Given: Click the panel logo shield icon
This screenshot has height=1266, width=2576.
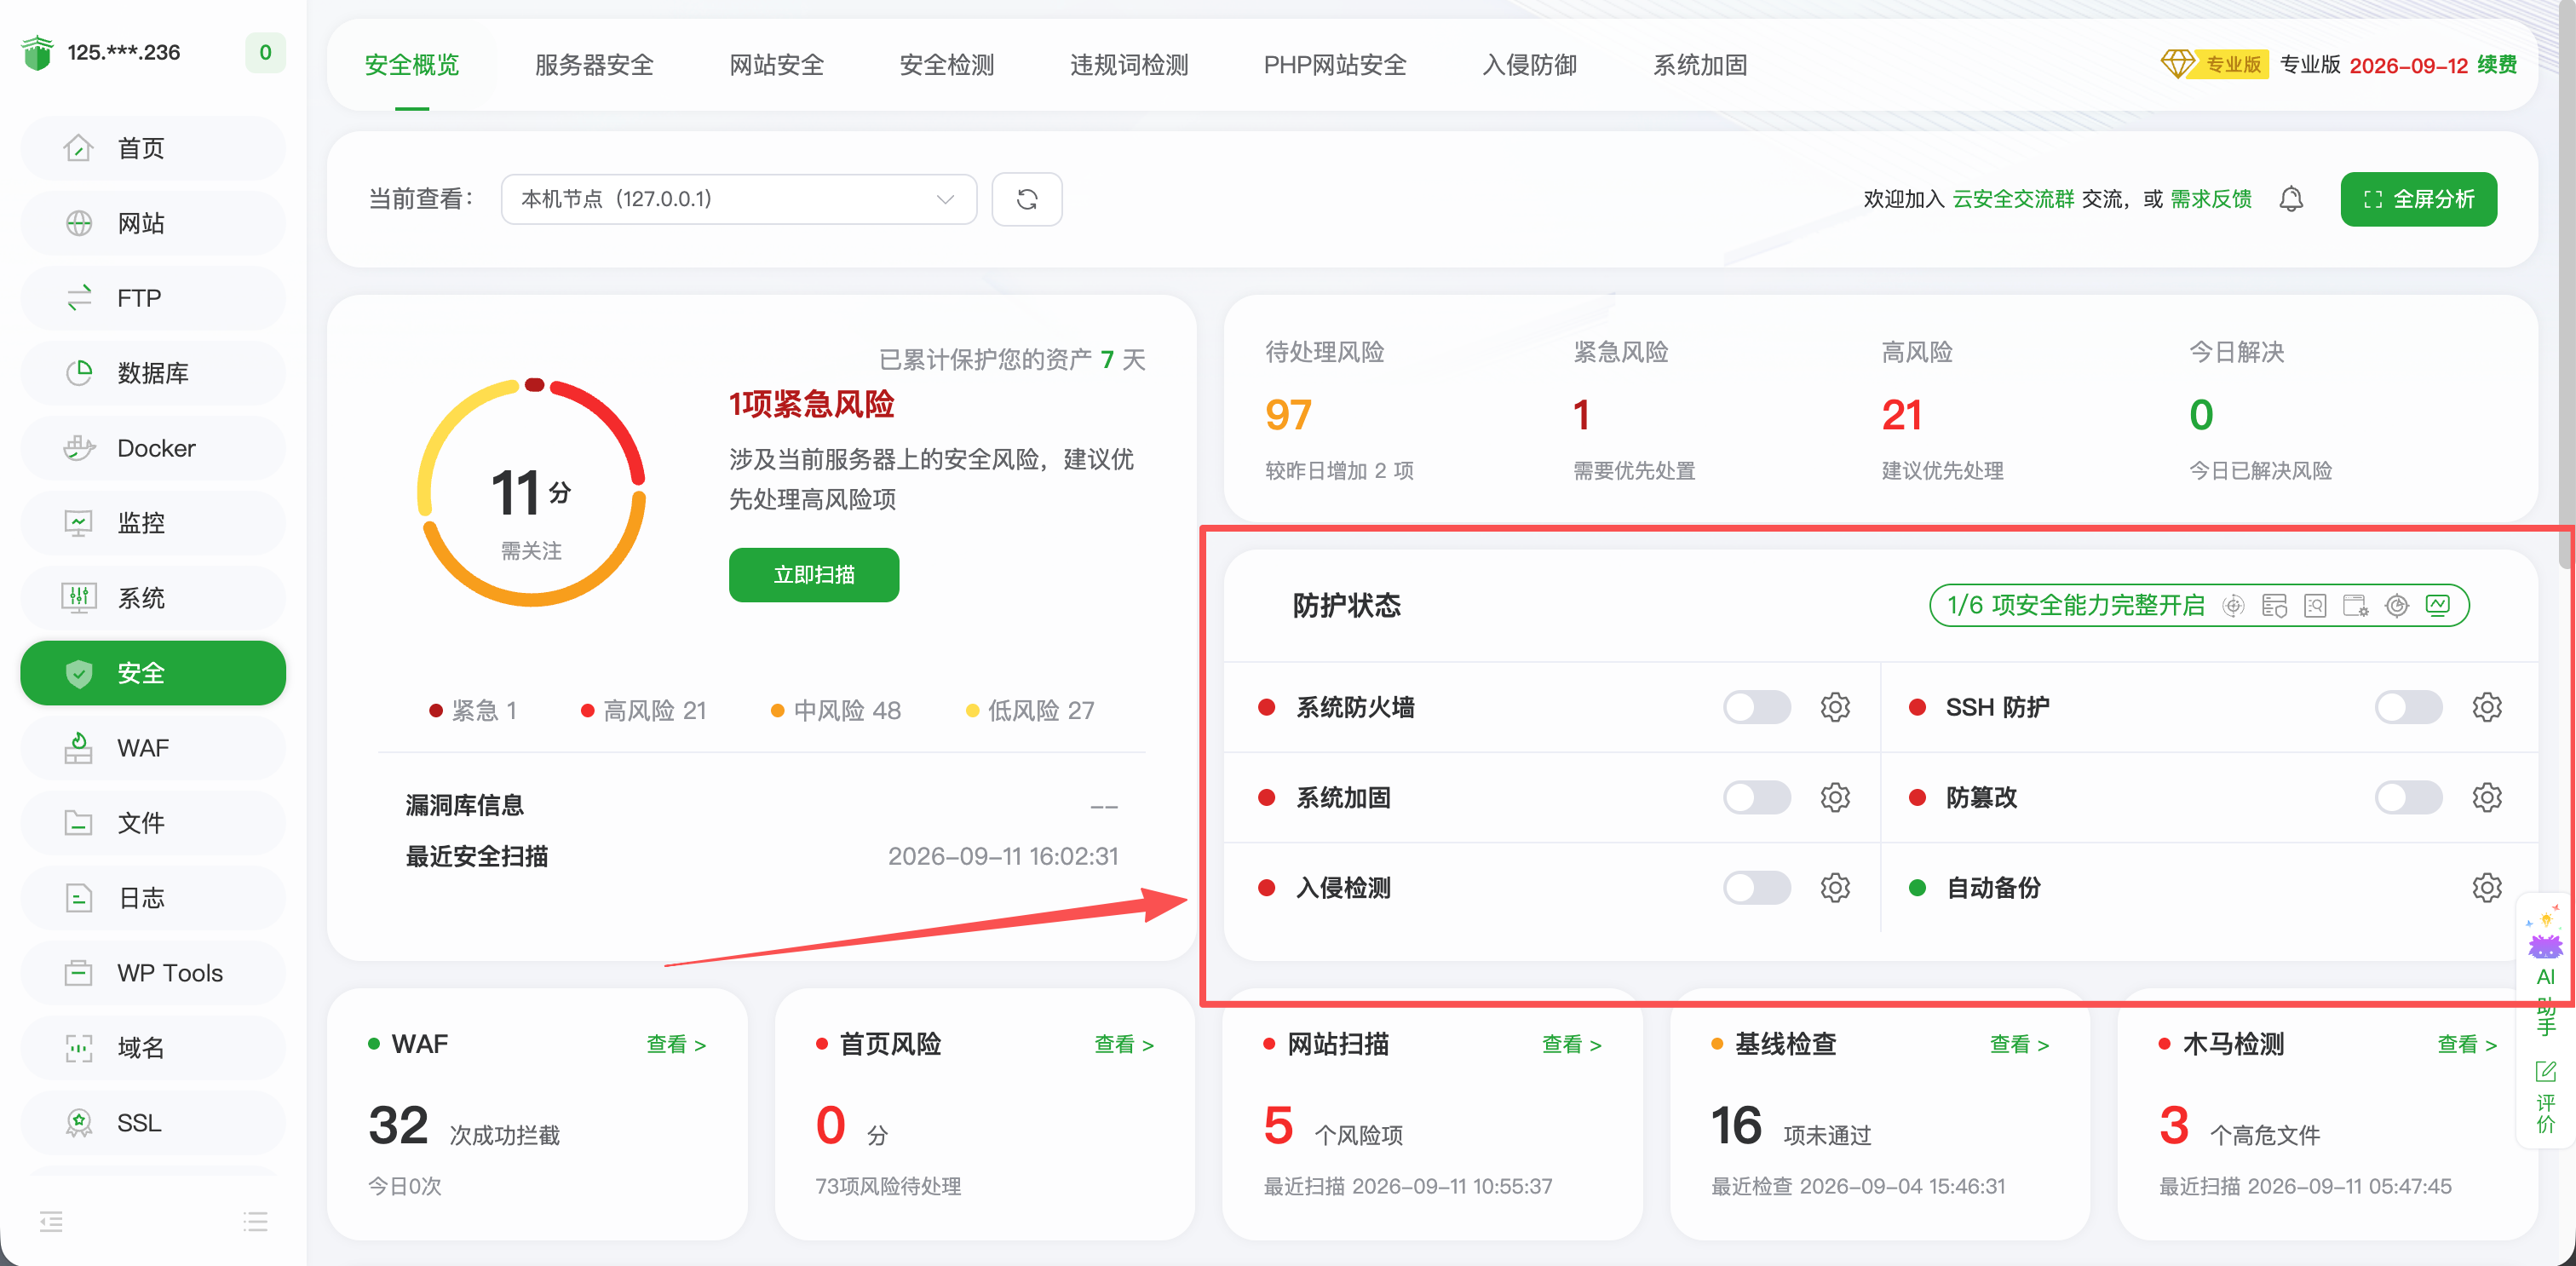Looking at the screenshot, I should tap(37, 52).
